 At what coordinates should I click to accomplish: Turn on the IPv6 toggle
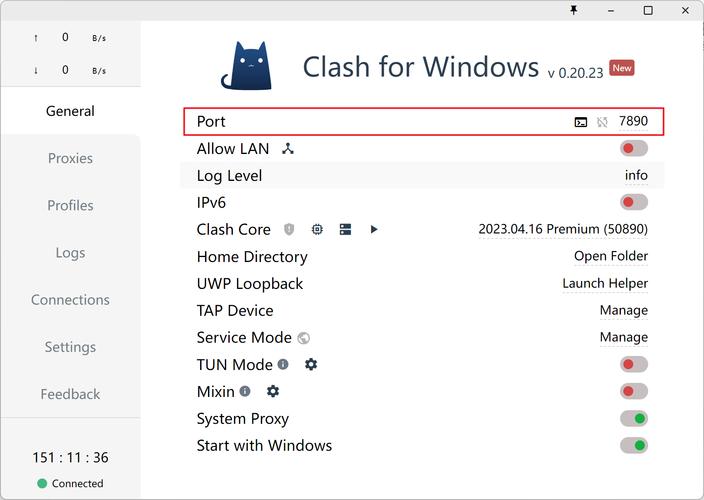point(633,203)
